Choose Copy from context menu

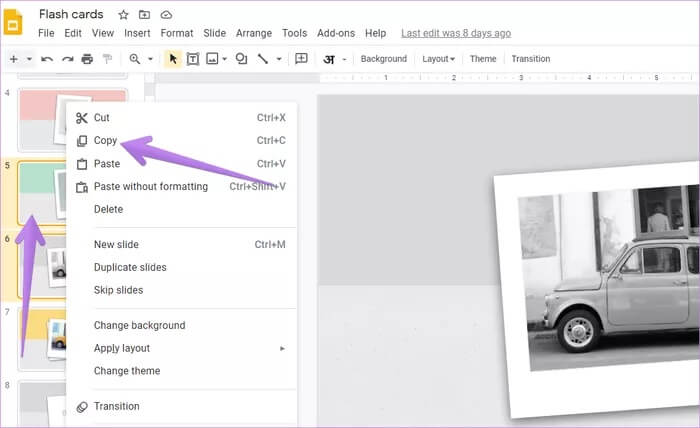[x=181, y=141]
